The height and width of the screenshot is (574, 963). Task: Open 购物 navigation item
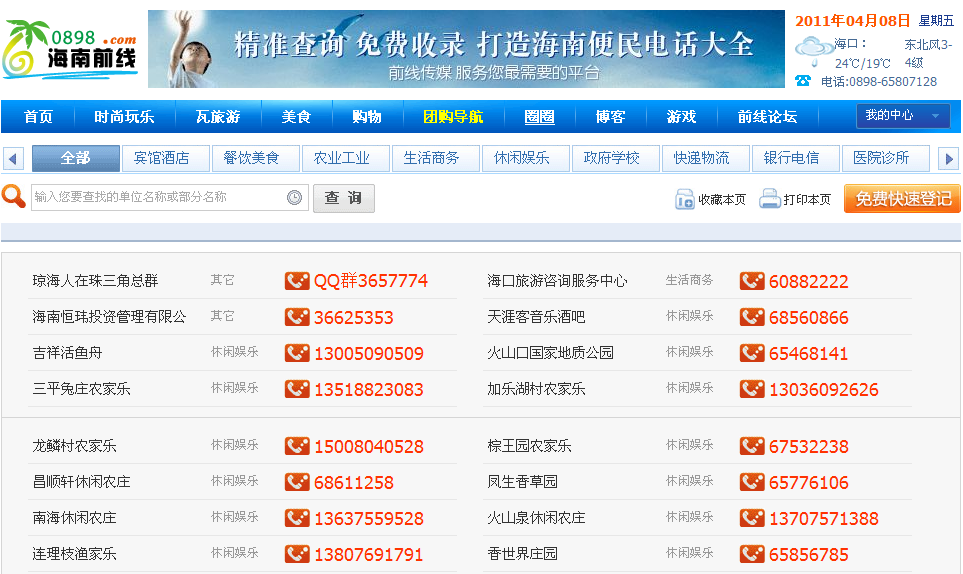367,117
